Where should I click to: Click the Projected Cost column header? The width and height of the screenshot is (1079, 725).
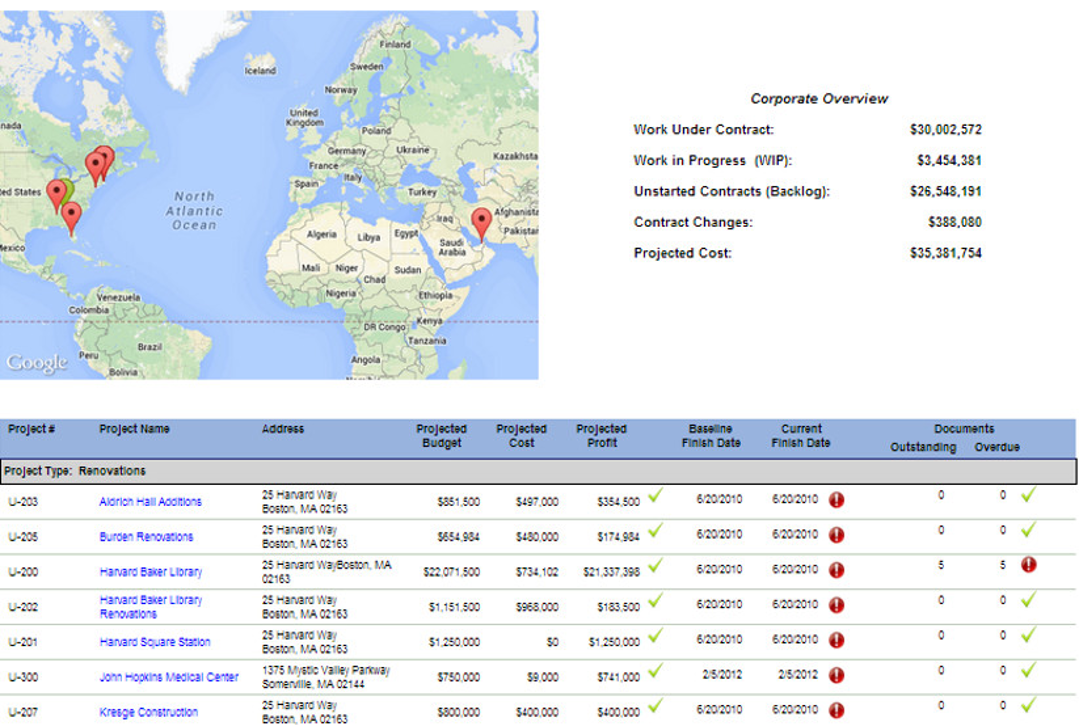coord(521,436)
